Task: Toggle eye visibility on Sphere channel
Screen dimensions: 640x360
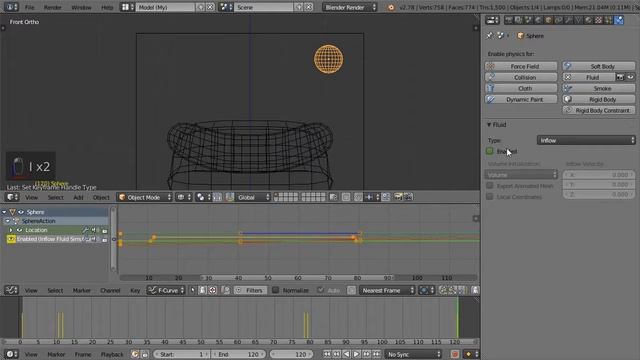Action: [21, 212]
